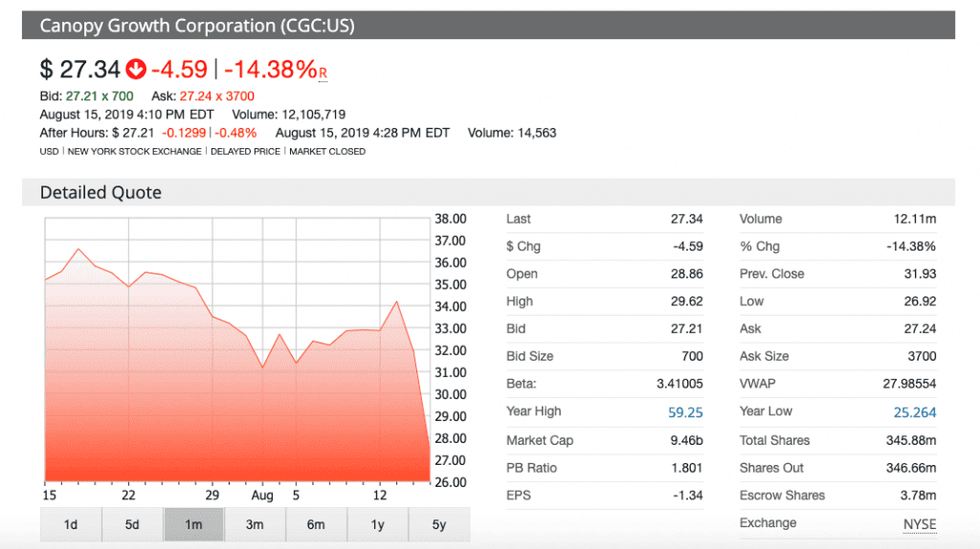Open the 1y chart view
This screenshot has width=980, height=549.
pyautogui.click(x=377, y=524)
